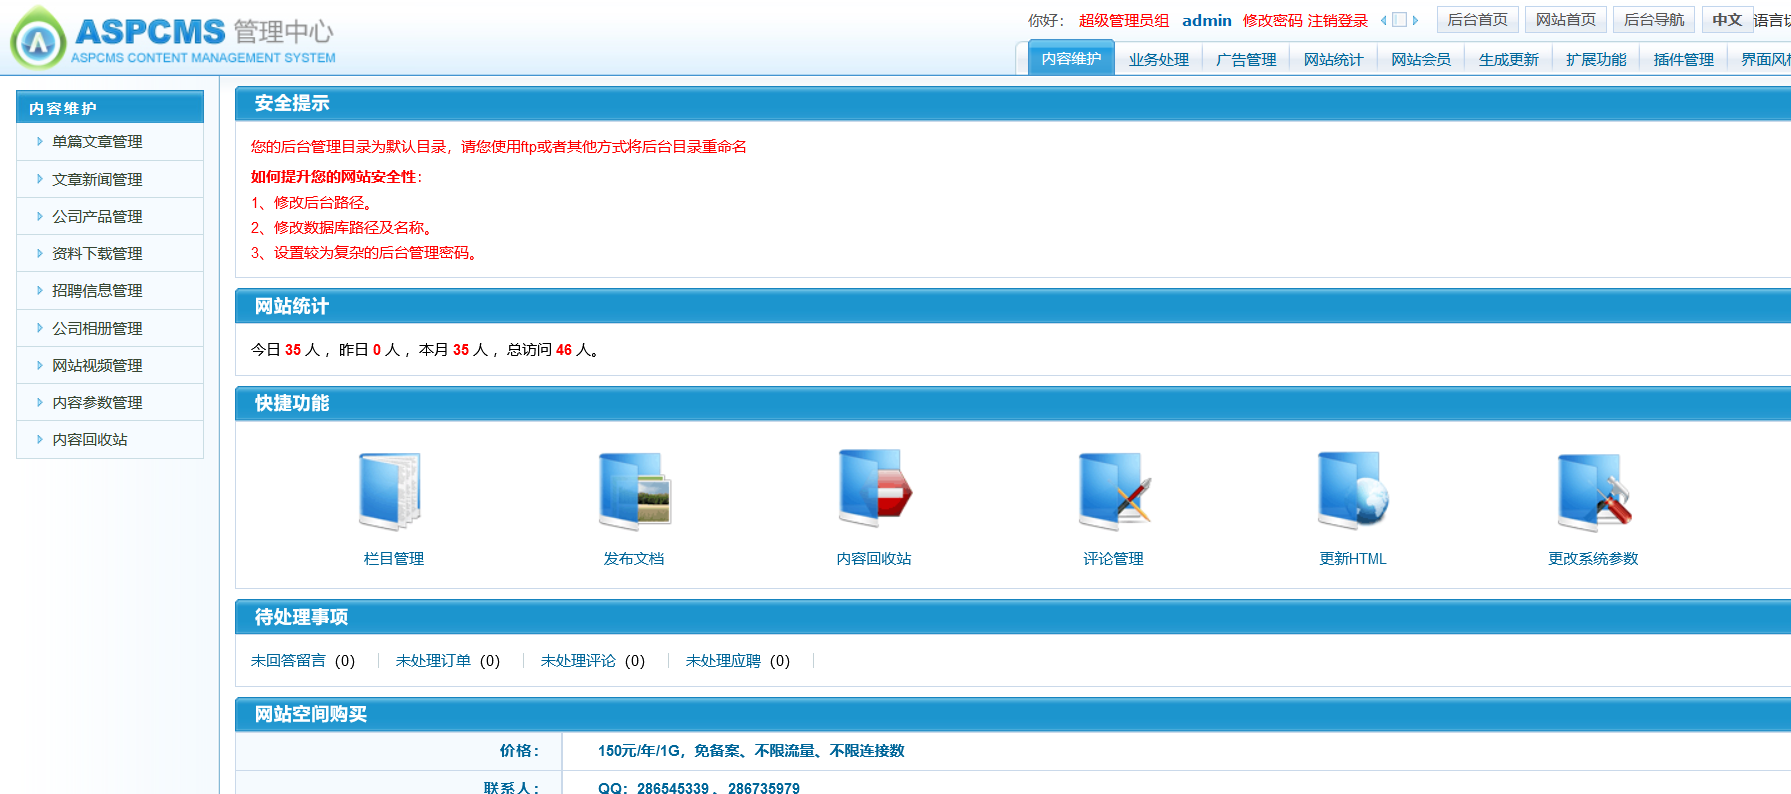Click the admin username link
This screenshot has width=1791, height=794.
tap(1207, 20)
